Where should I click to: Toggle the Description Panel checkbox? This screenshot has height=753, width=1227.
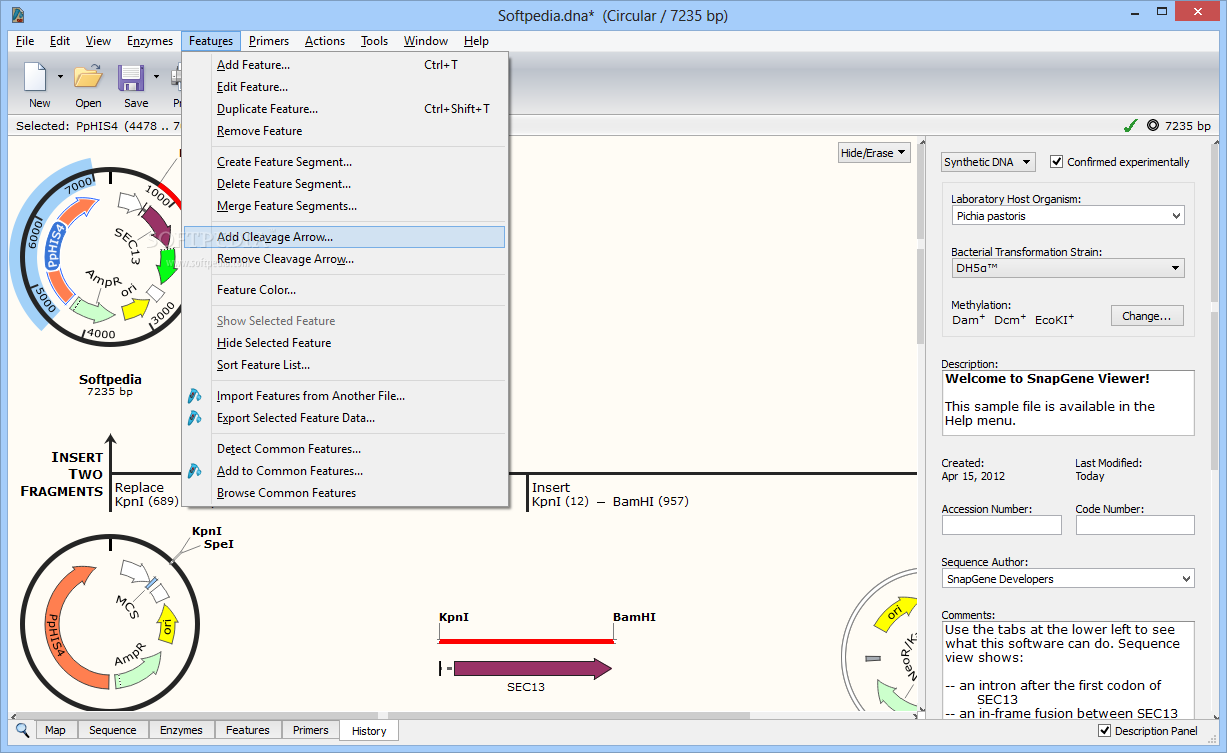[1104, 731]
